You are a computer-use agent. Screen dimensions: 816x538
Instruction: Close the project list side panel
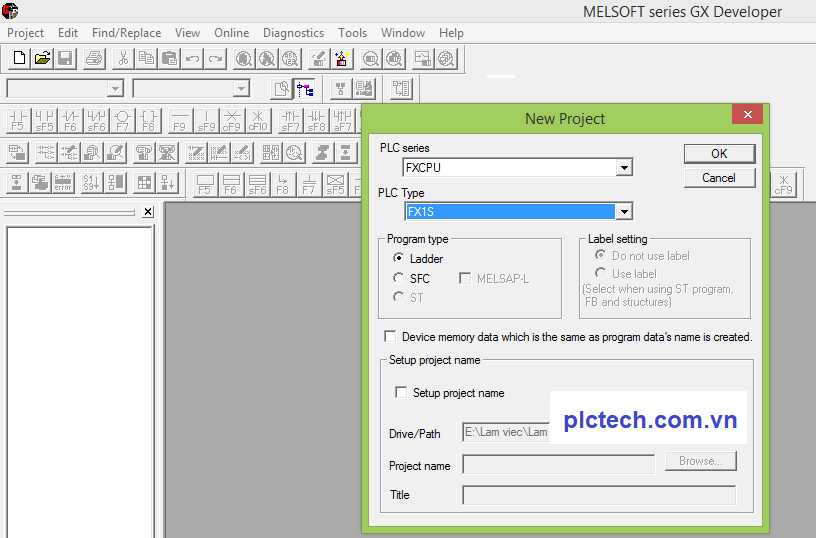[x=148, y=212]
